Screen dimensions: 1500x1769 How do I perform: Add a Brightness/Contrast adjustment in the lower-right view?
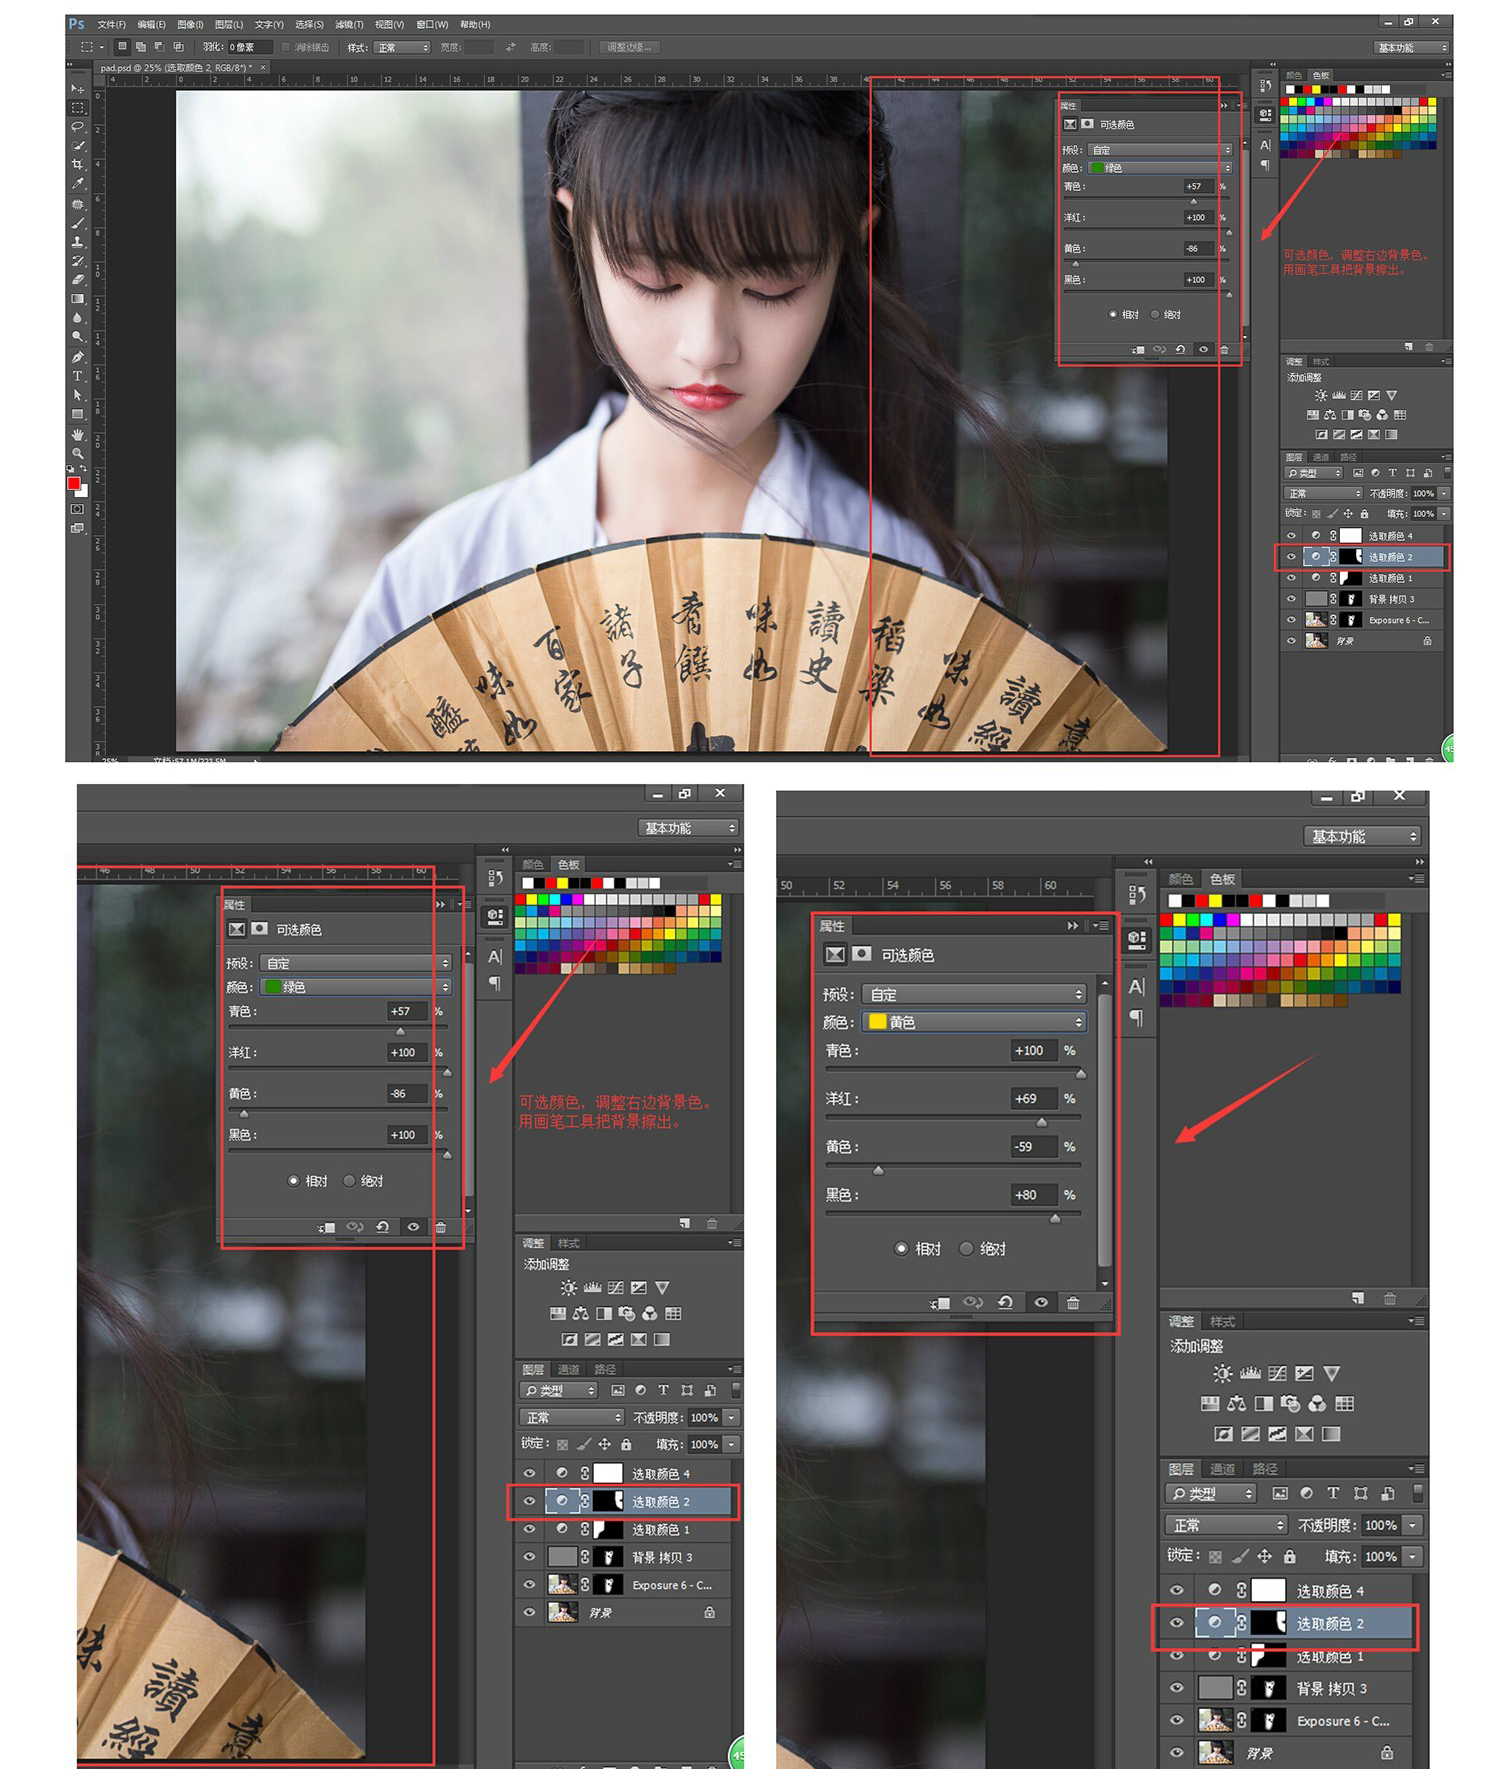point(1222,1373)
